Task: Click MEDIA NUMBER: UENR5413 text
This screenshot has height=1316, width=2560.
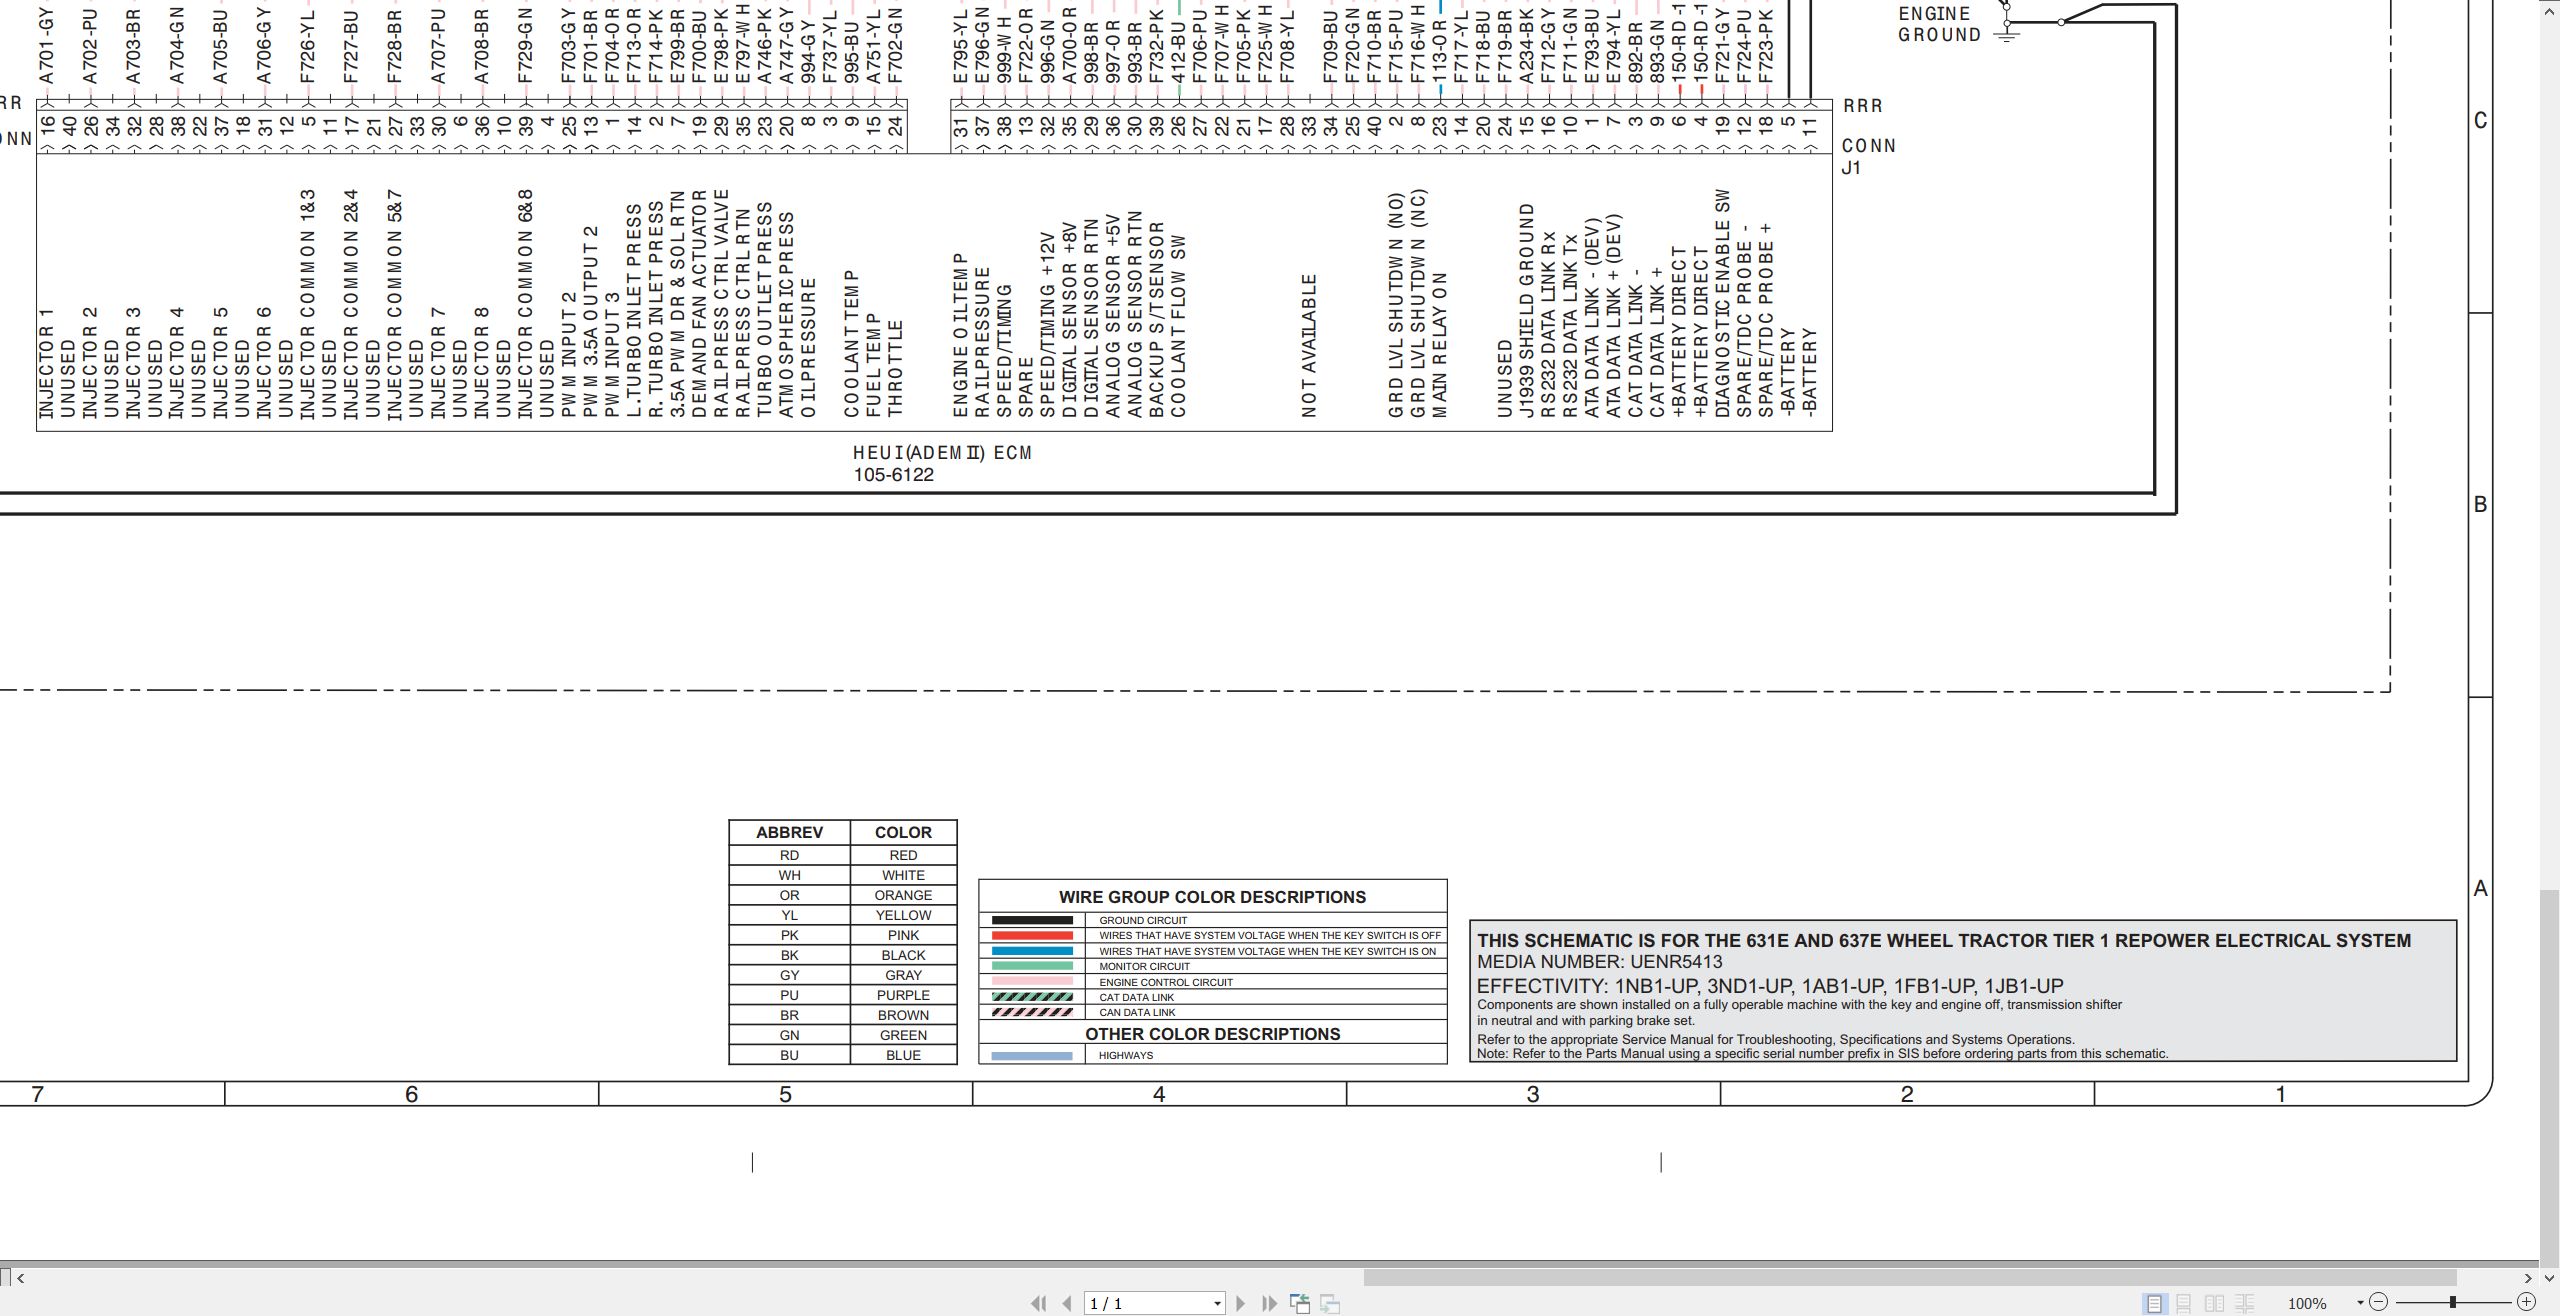Action: (x=1600, y=962)
